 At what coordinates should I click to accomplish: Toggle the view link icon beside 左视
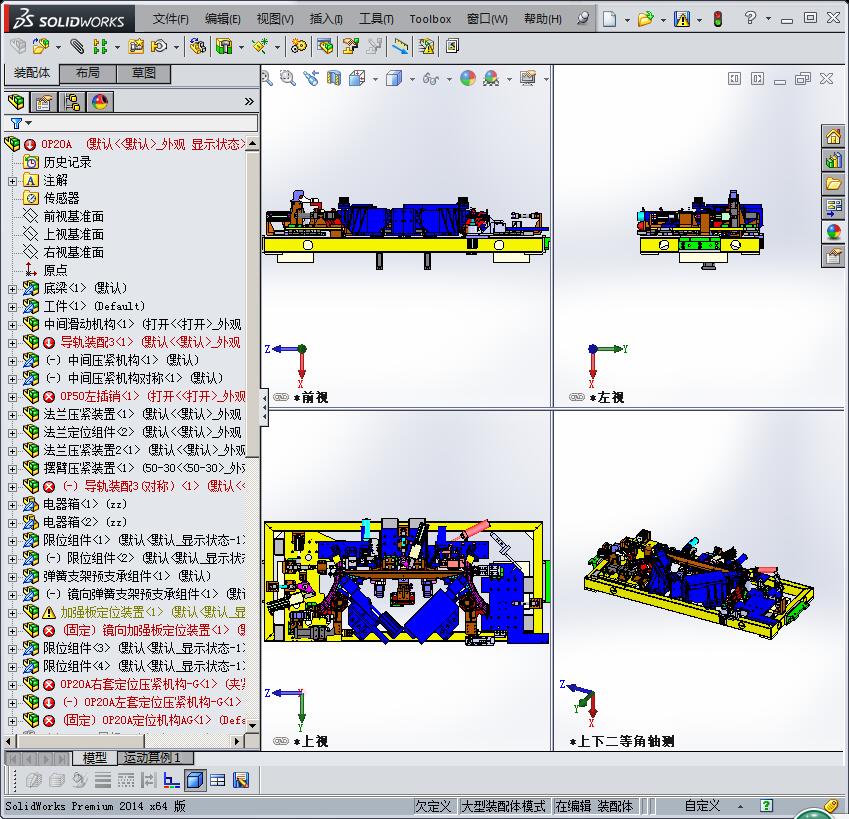(x=577, y=397)
